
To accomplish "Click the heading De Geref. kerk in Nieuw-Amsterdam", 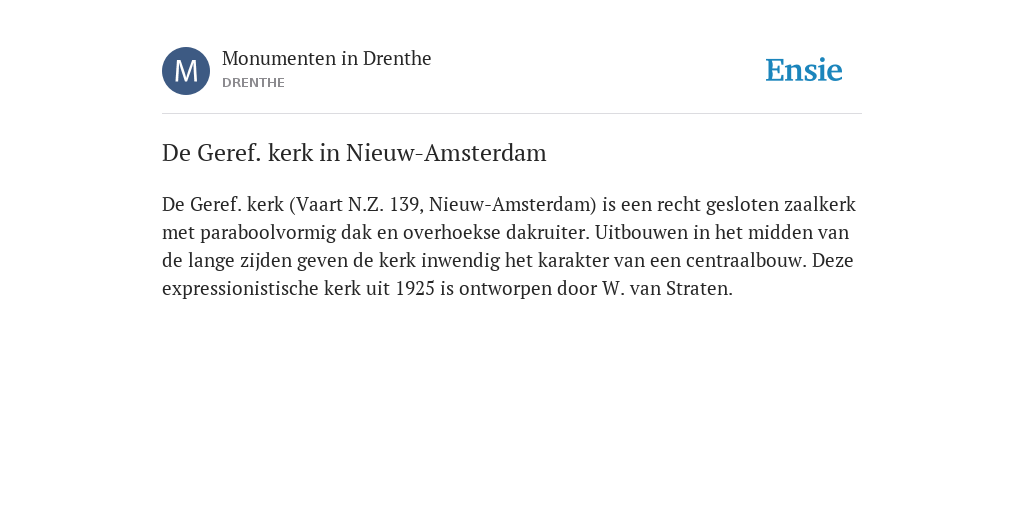I will (x=354, y=153).
